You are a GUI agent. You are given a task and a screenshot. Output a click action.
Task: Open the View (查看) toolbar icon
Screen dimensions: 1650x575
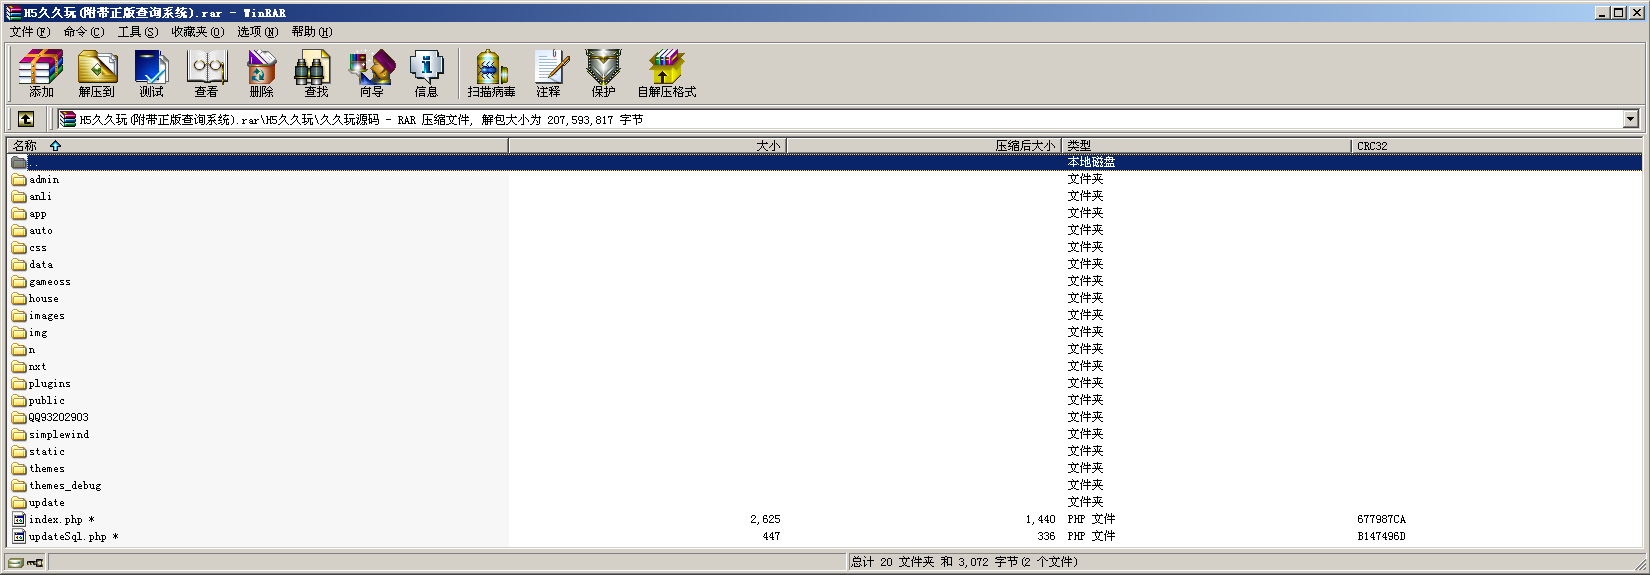[207, 74]
